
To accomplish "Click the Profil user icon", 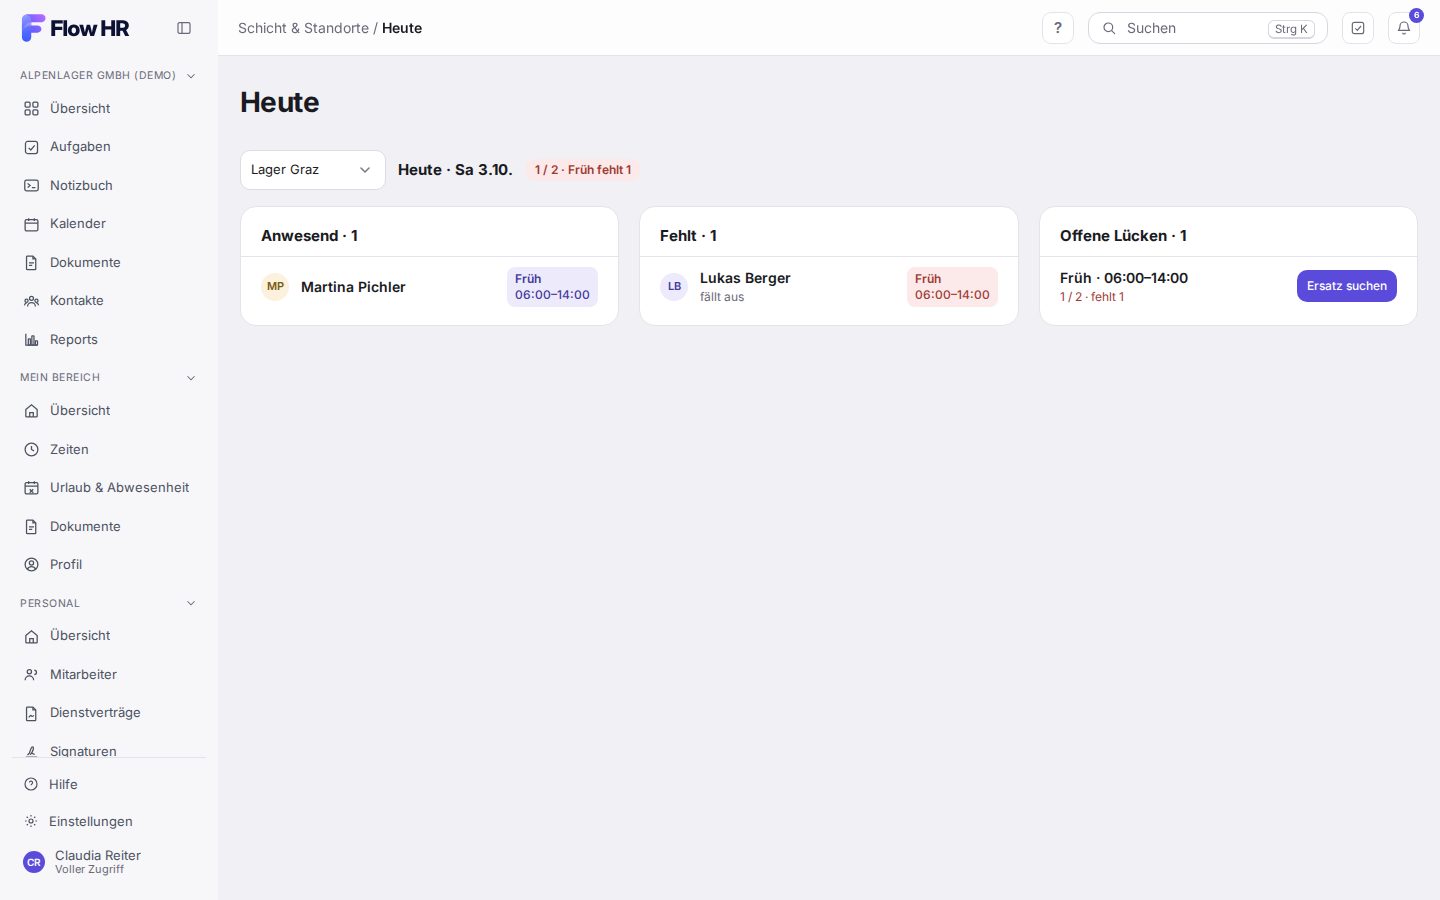I will click(32, 565).
